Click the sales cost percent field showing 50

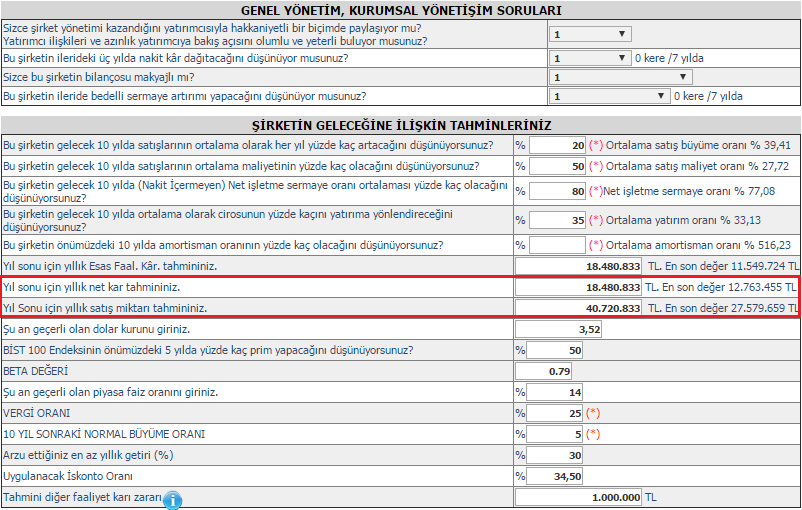click(x=558, y=166)
